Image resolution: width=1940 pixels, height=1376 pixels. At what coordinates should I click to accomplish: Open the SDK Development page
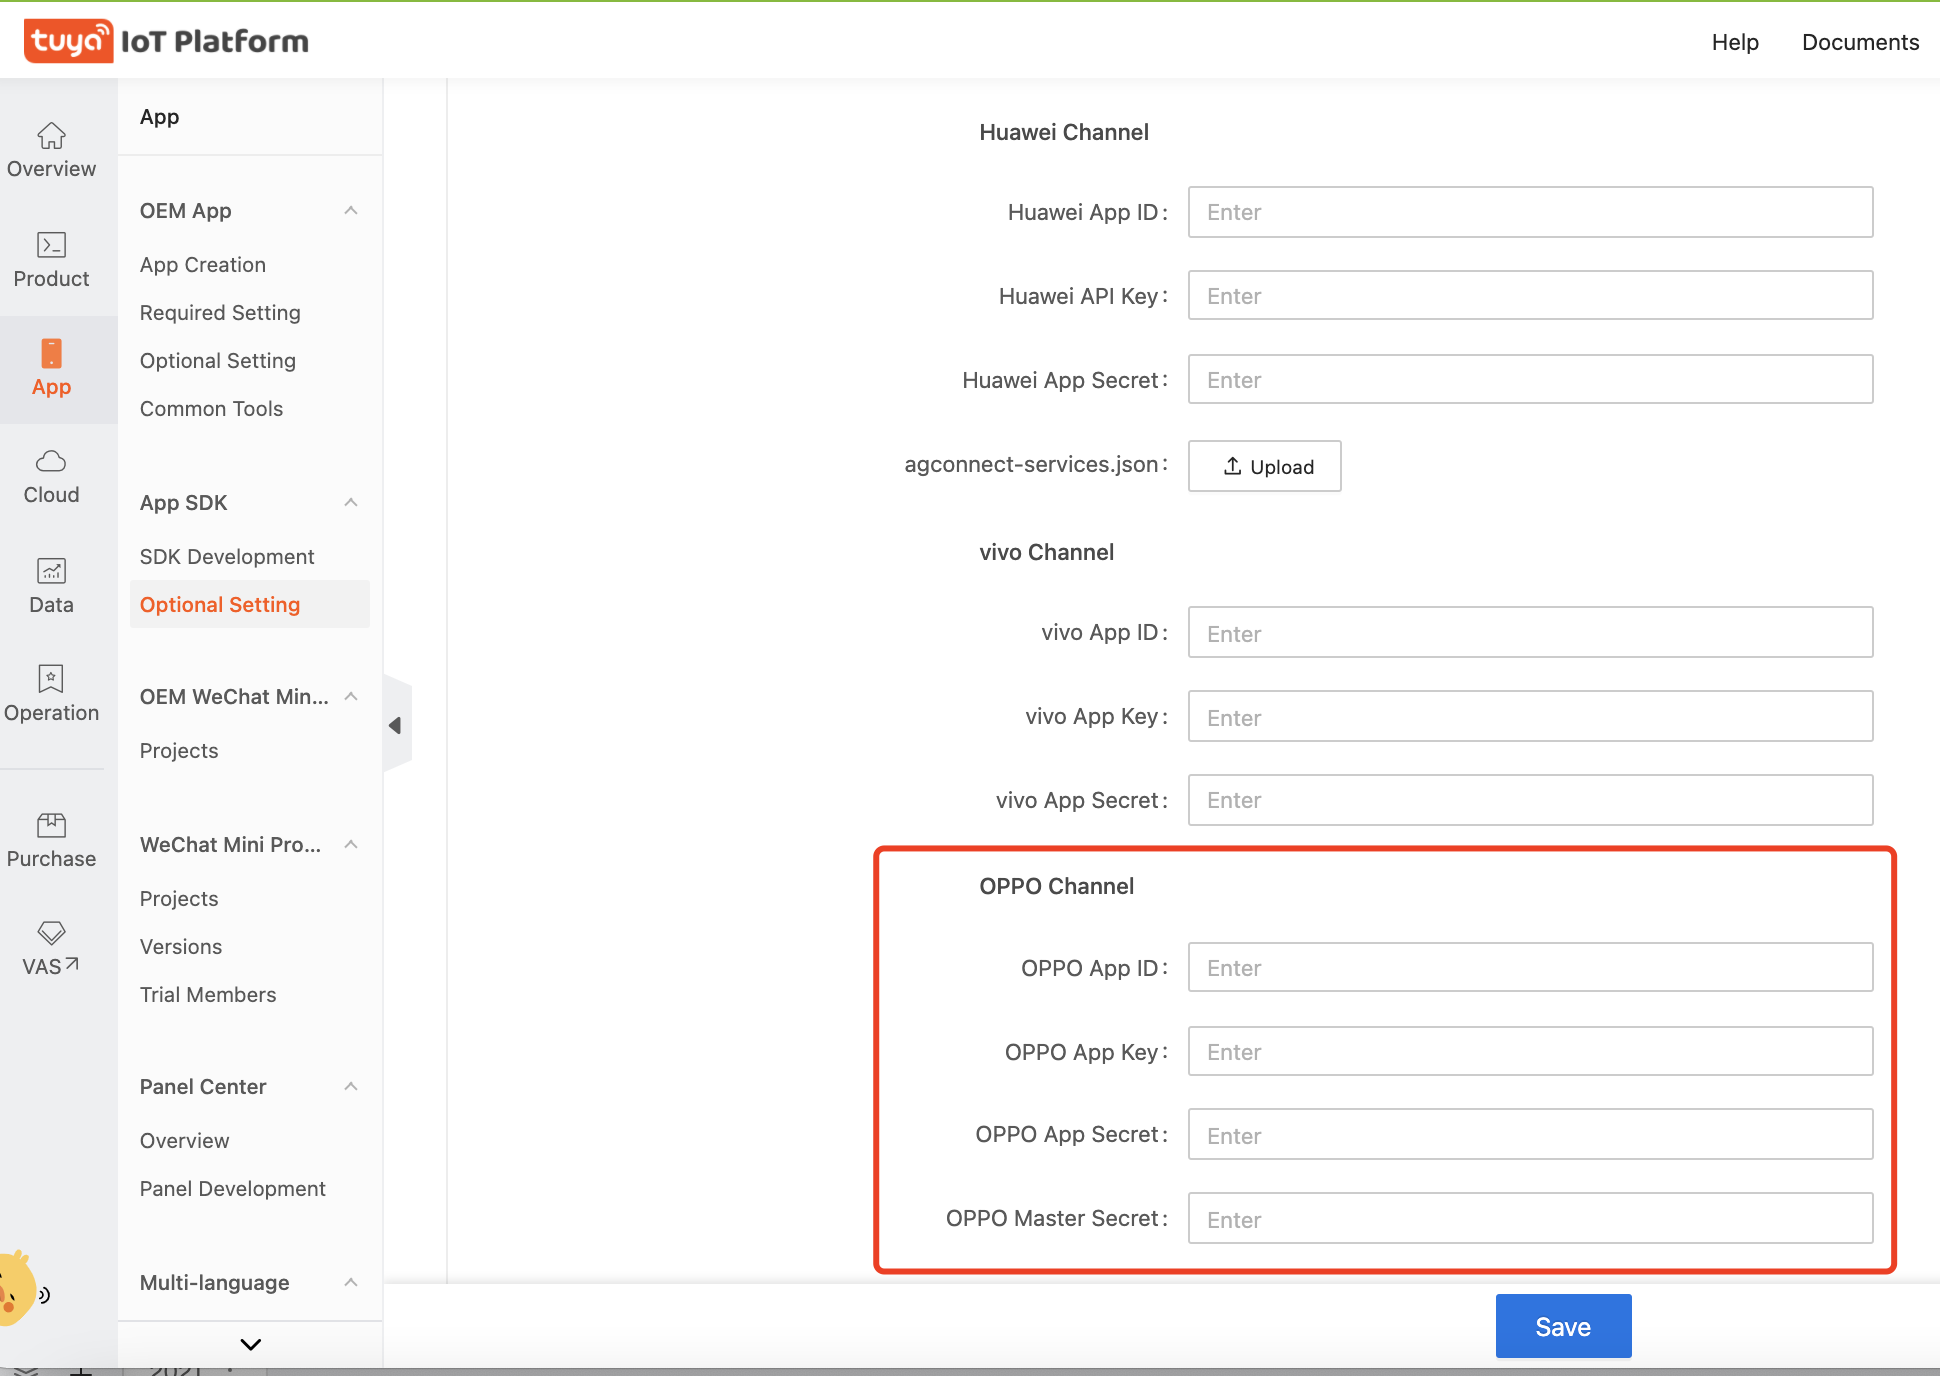pos(227,556)
